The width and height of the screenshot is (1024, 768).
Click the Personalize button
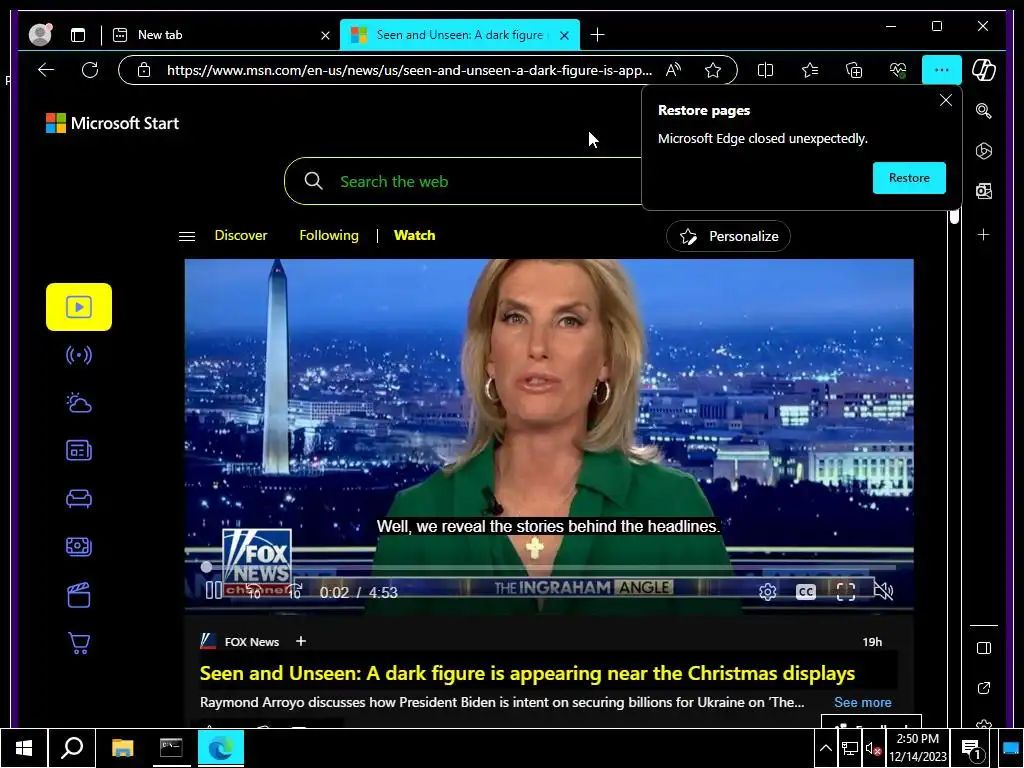[728, 236]
